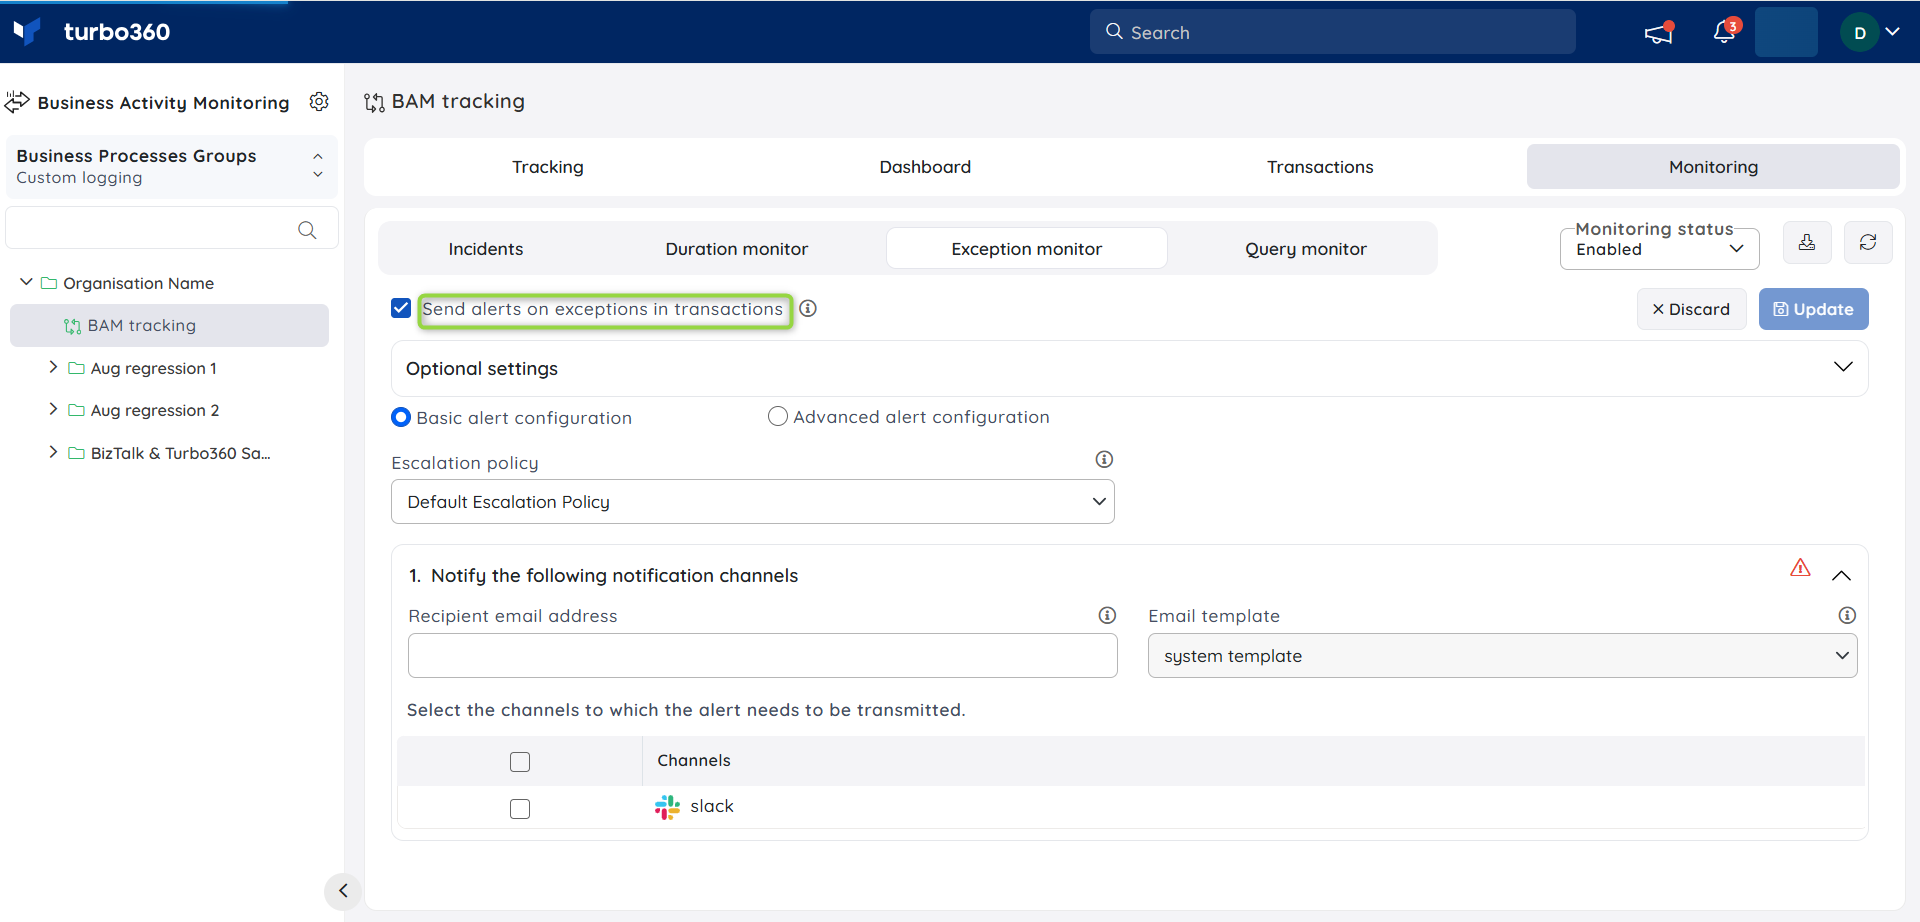Open the Query monitor sub-tab
The height and width of the screenshot is (922, 1920).
coord(1306,249)
